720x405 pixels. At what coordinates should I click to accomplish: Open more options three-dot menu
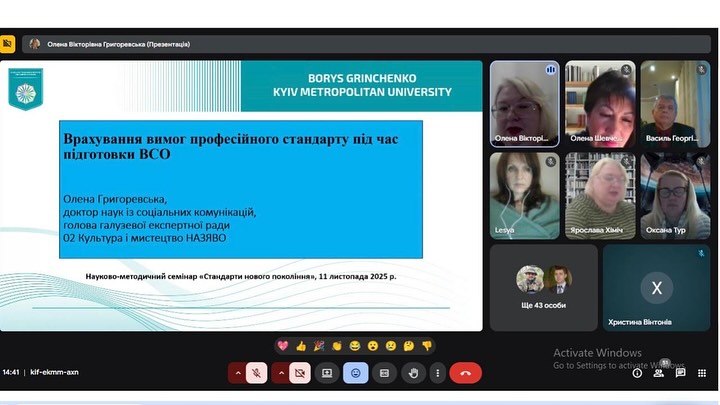pos(437,372)
